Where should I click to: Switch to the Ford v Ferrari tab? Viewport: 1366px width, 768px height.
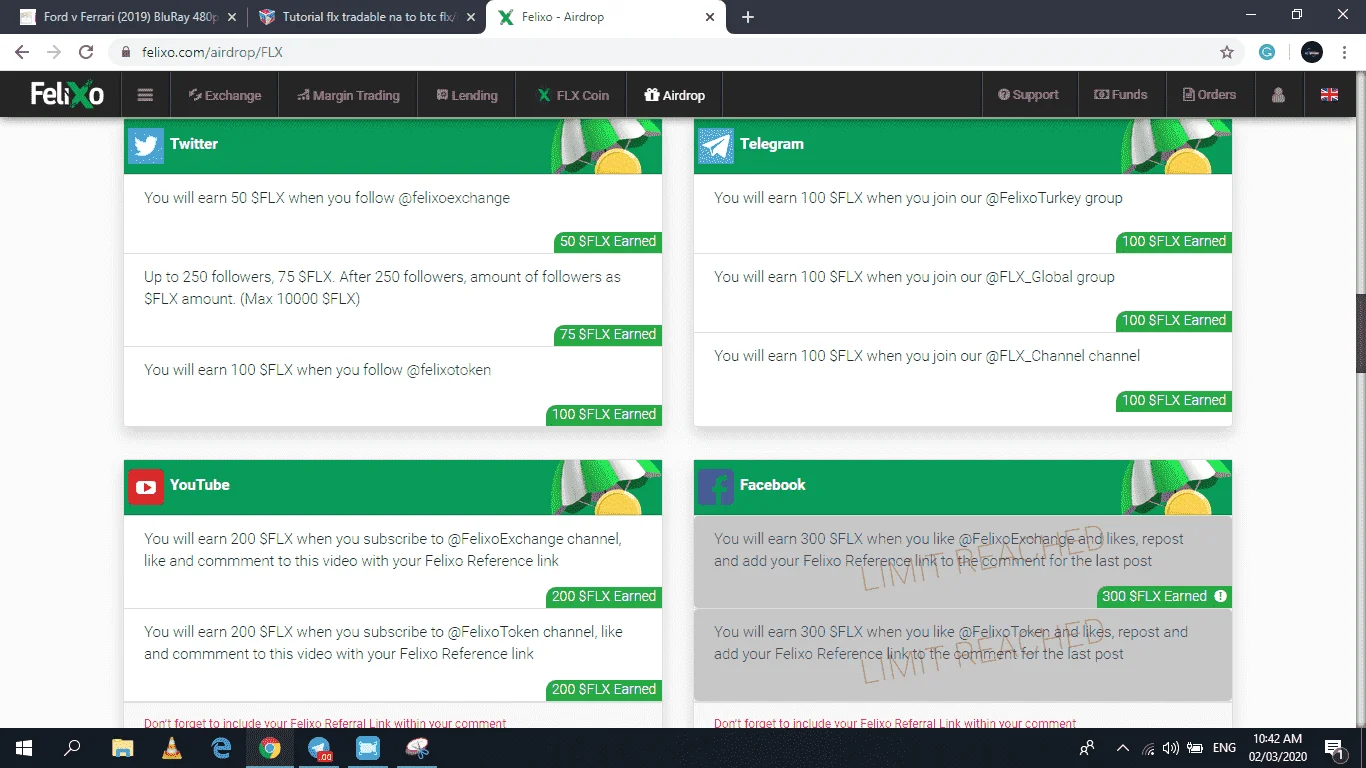[x=127, y=17]
